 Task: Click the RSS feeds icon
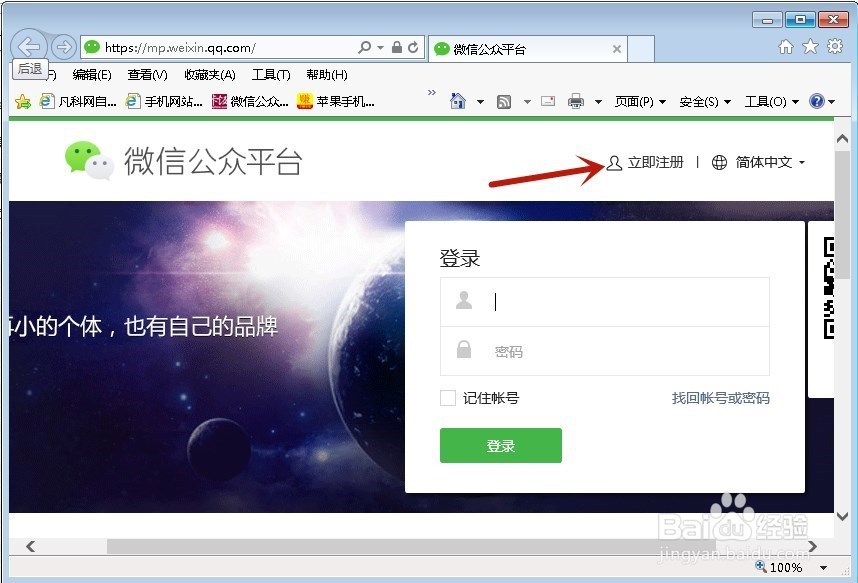(x=503, y=102)
